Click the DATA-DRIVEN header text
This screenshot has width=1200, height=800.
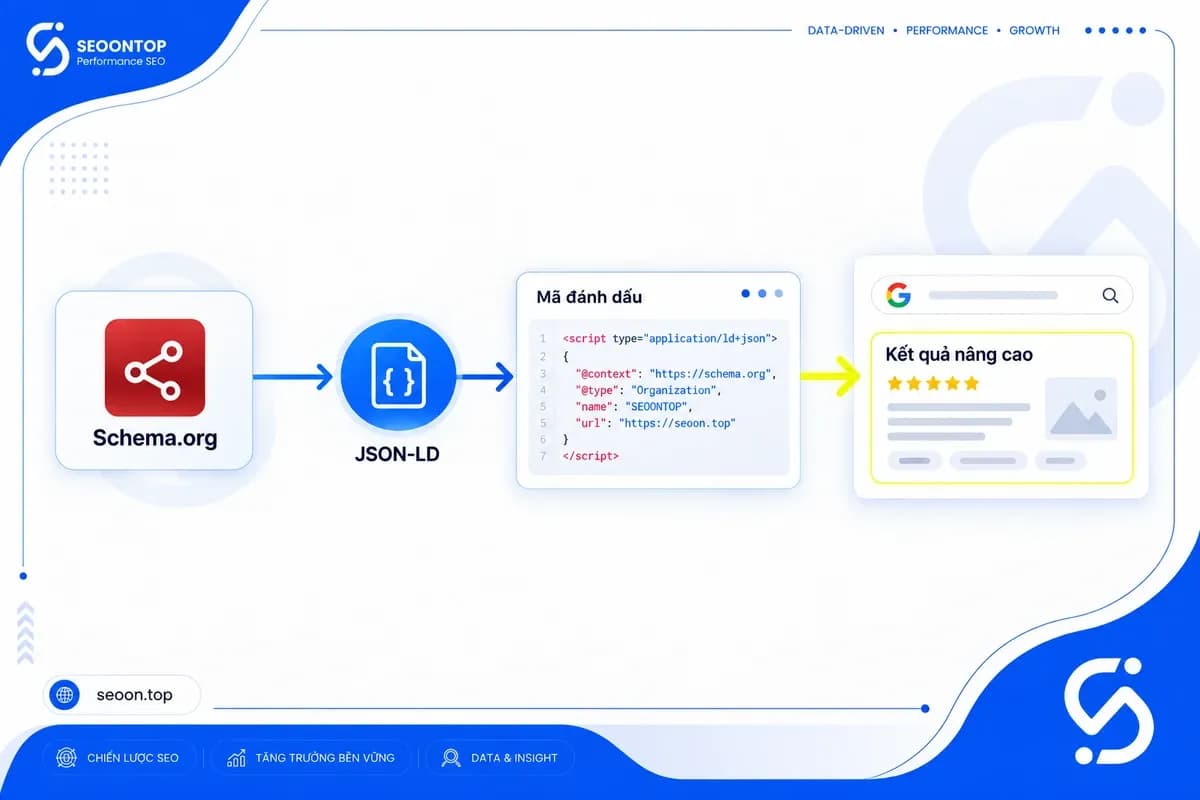point(846,31)
